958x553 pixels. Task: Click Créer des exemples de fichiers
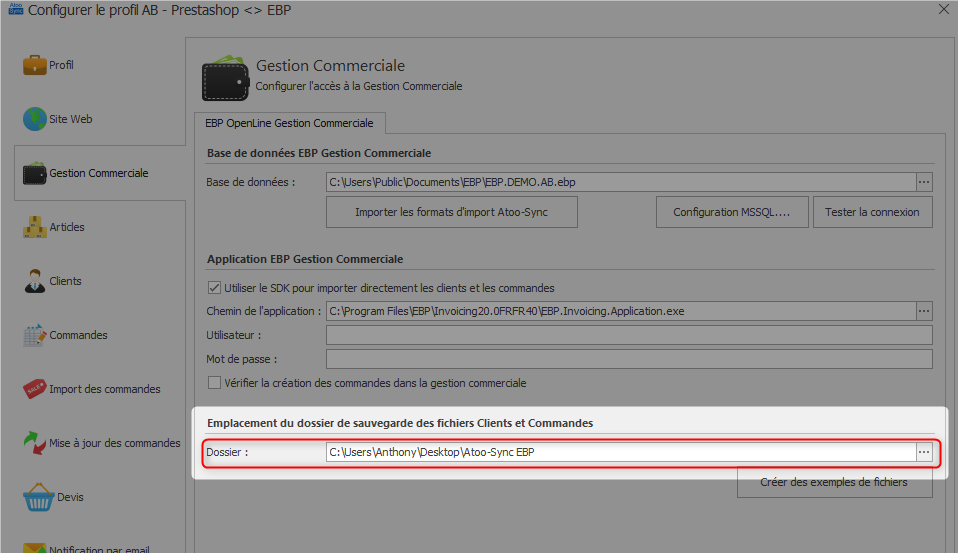(x=835, y=482)
